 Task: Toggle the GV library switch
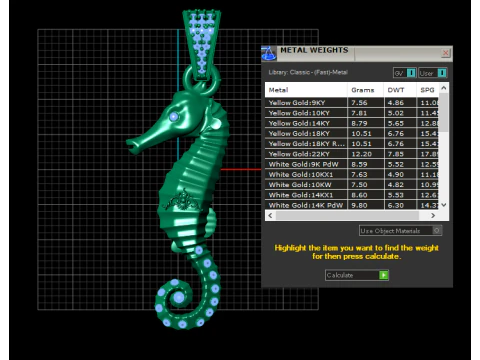[x=404, y=73]
